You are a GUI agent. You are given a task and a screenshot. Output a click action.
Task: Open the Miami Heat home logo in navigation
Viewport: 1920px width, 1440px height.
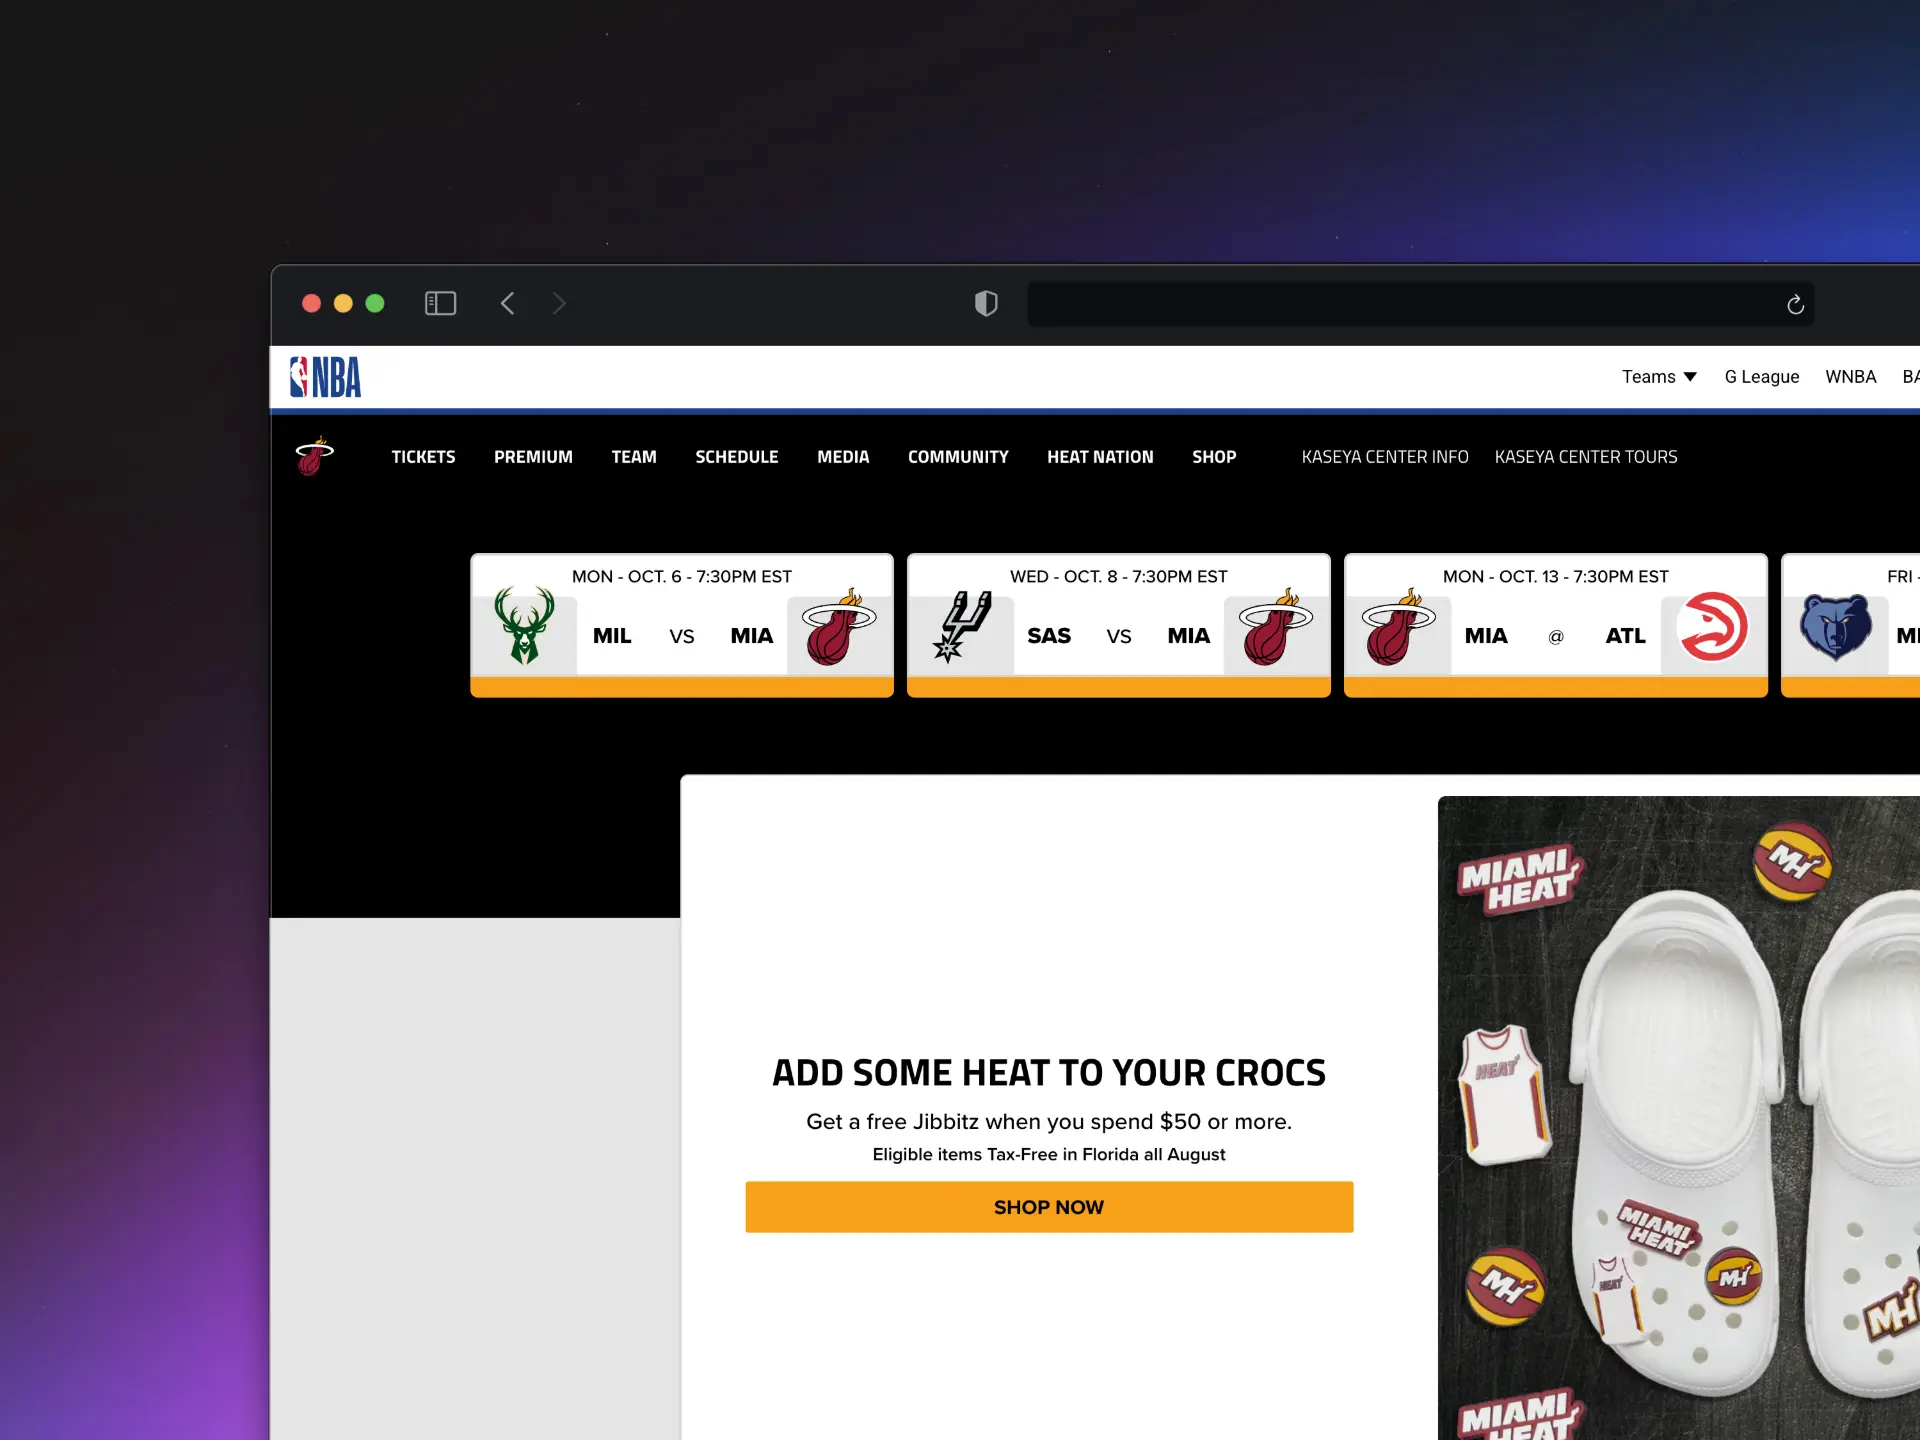coord(315,456)
